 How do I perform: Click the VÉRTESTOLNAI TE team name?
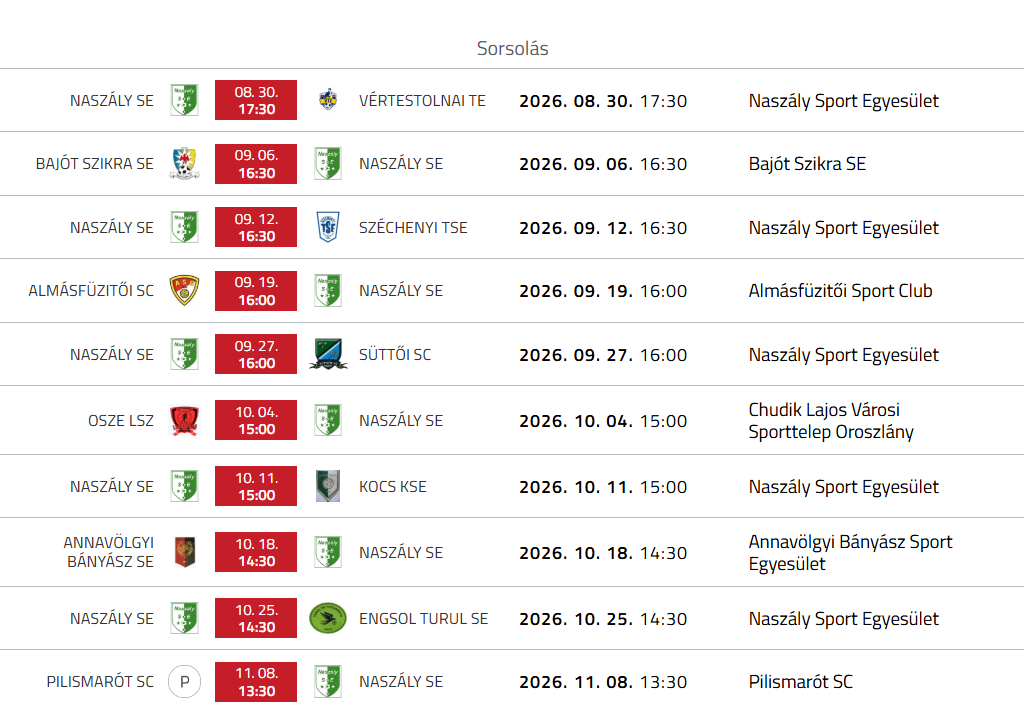[x=422, y=101]
